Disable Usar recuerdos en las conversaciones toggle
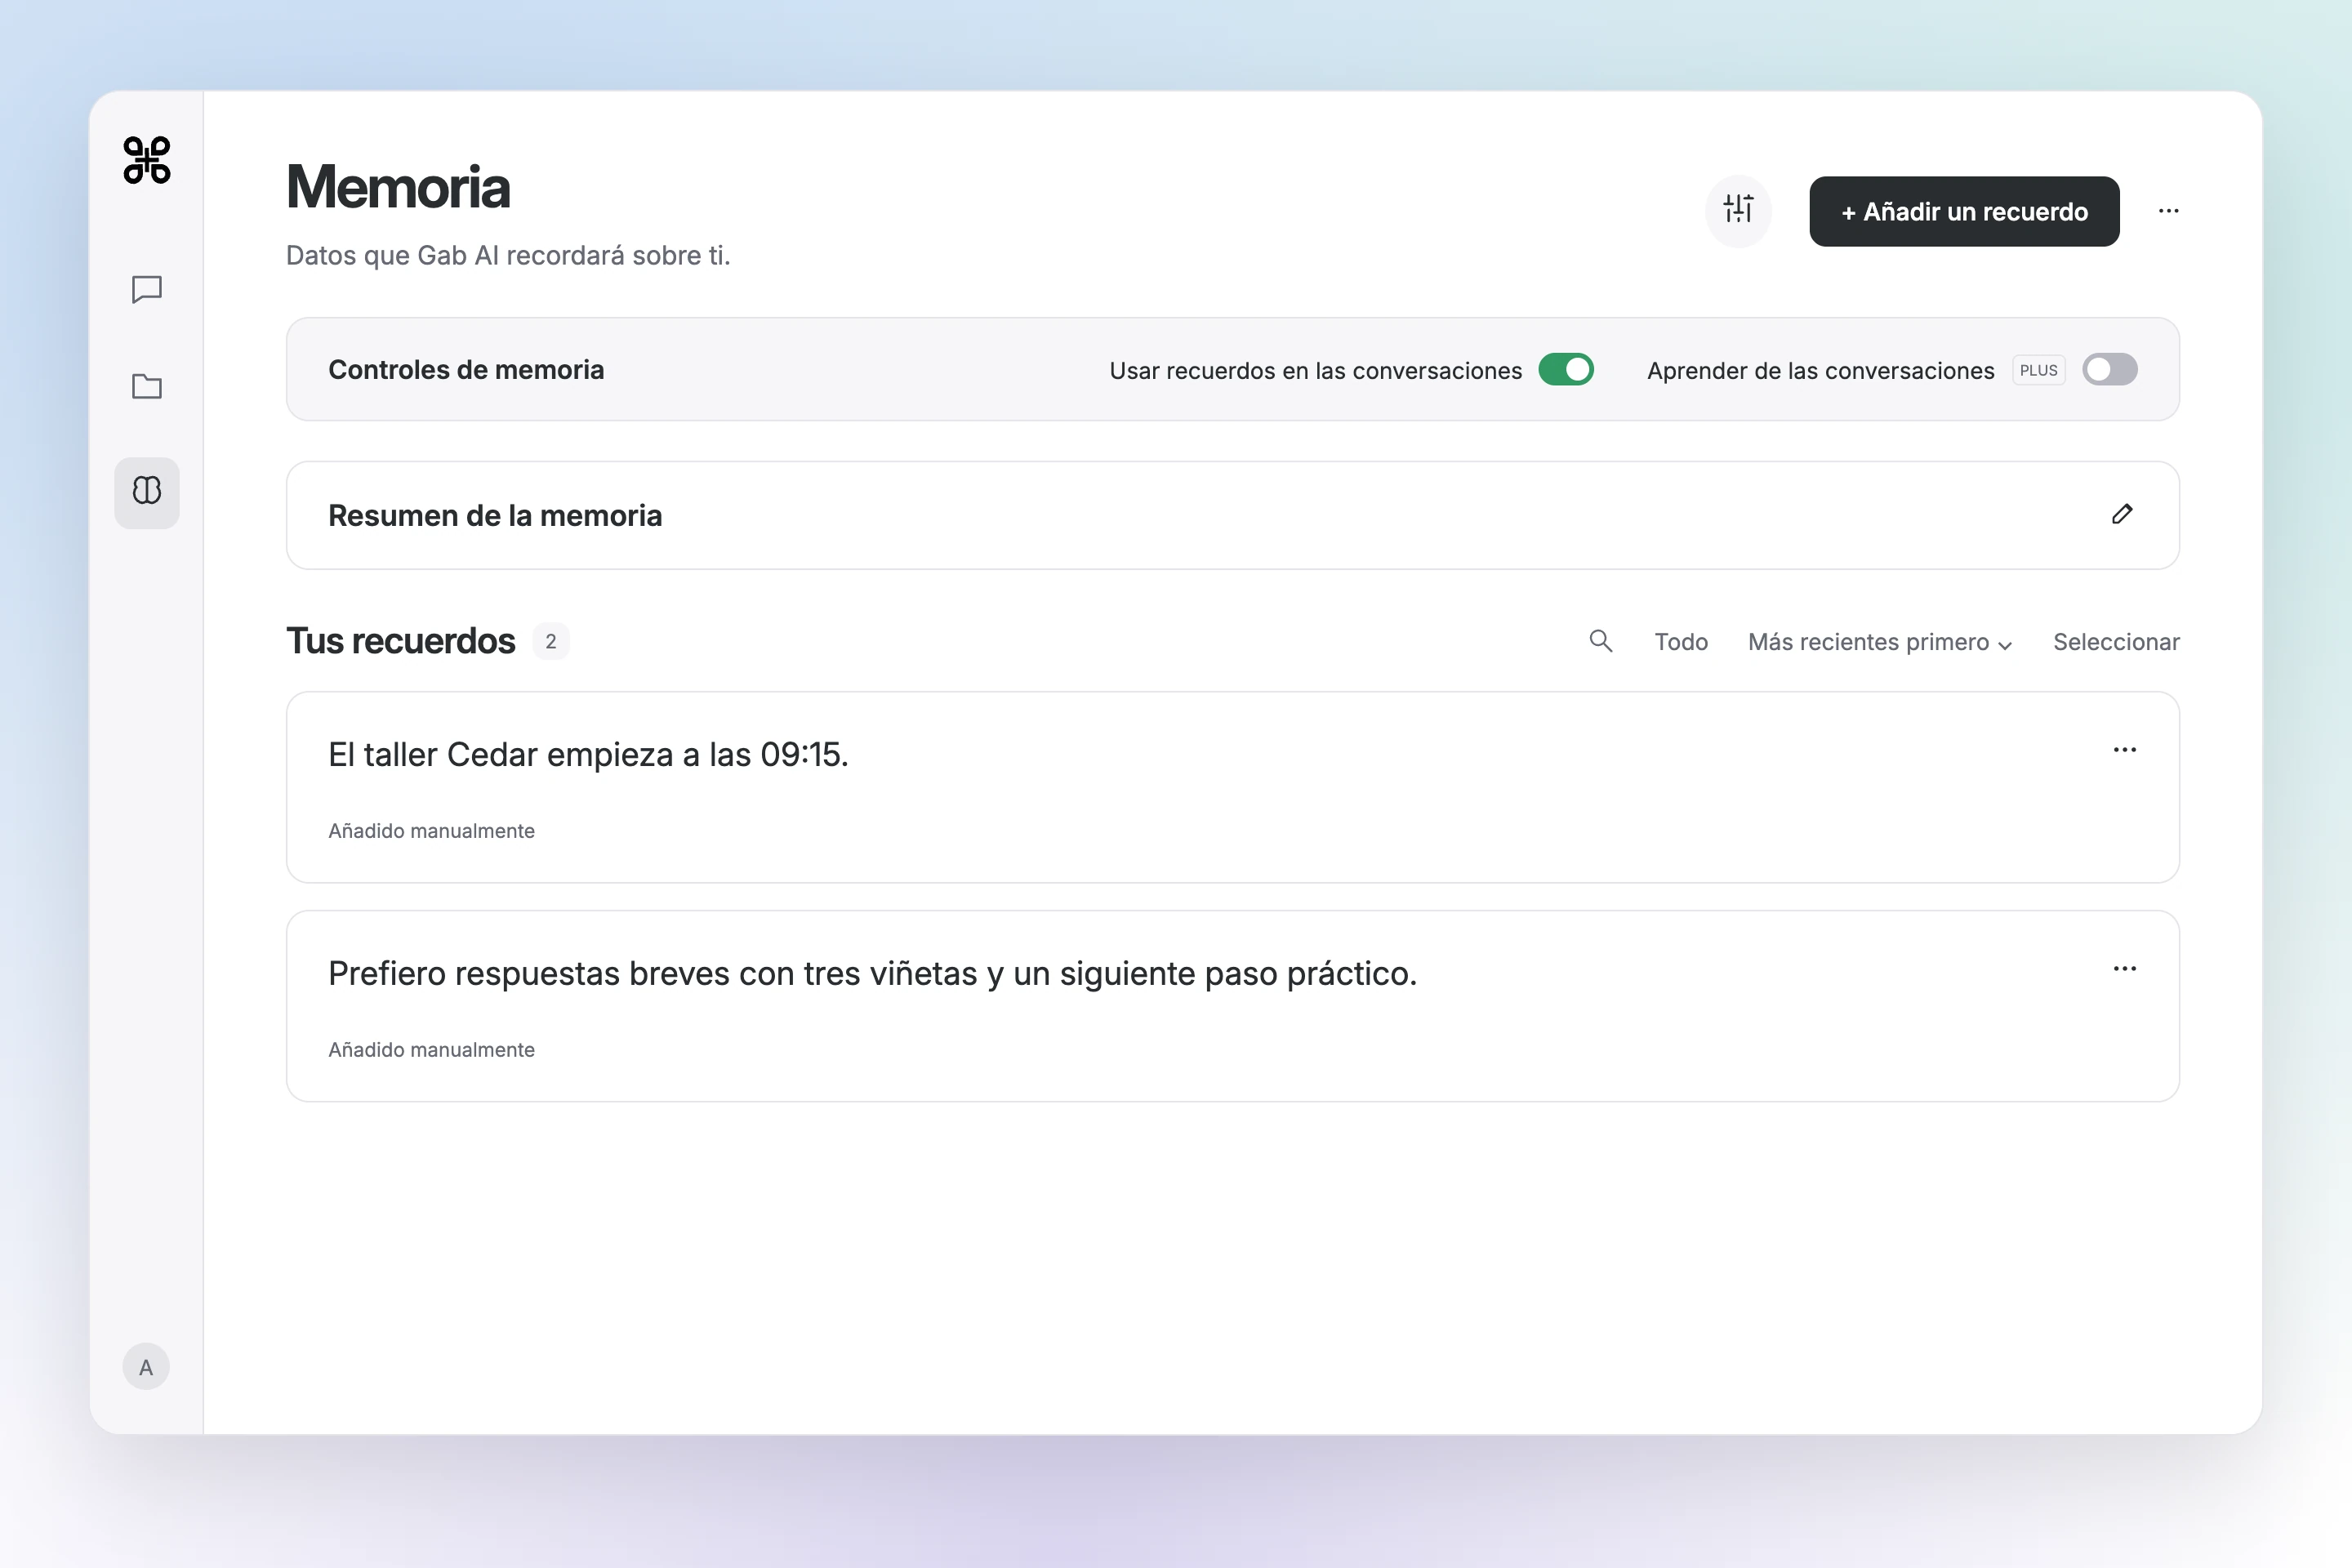The height and width of the screenshot is (1568, 2352). click(1566, 370)
